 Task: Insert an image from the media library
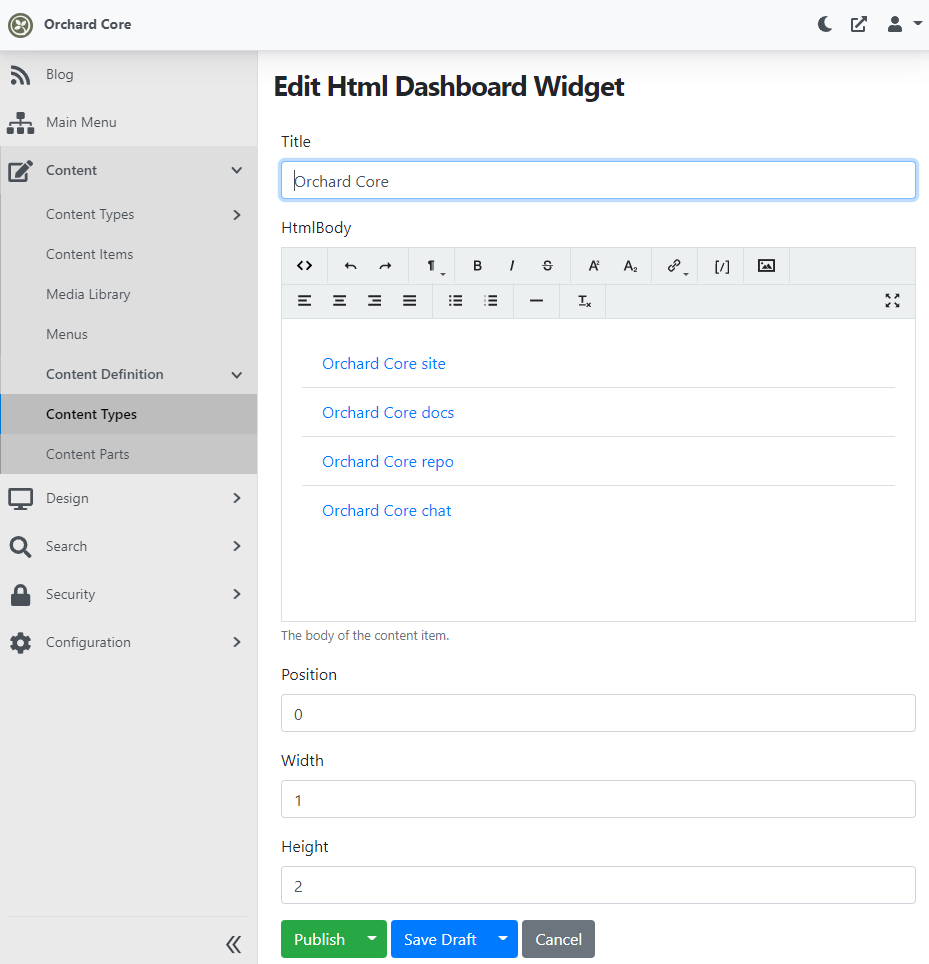(766, 266)
